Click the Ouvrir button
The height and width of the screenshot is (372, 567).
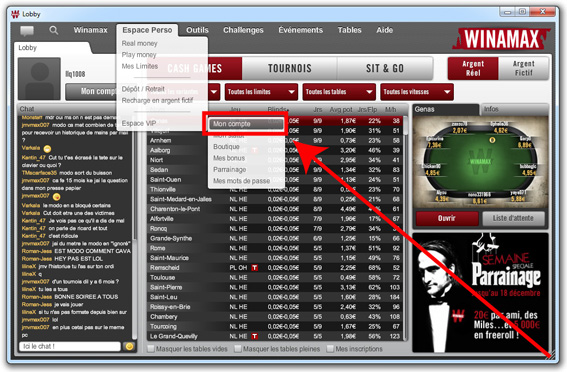(447, 218)
